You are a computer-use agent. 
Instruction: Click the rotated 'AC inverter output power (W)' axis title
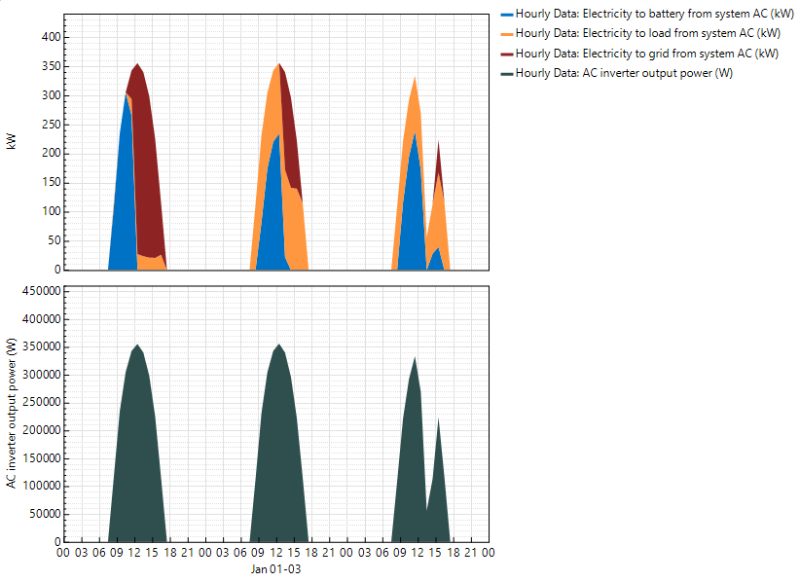click(12, 413)
